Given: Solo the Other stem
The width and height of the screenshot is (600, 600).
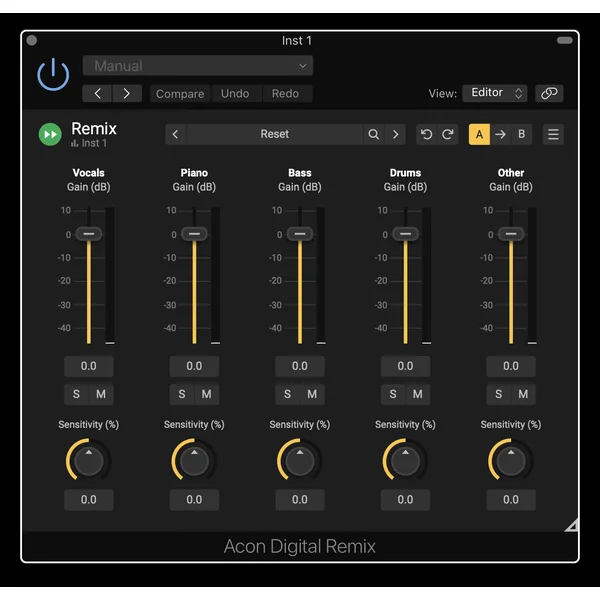Looking at the screenshot, I should click(499, 394).
